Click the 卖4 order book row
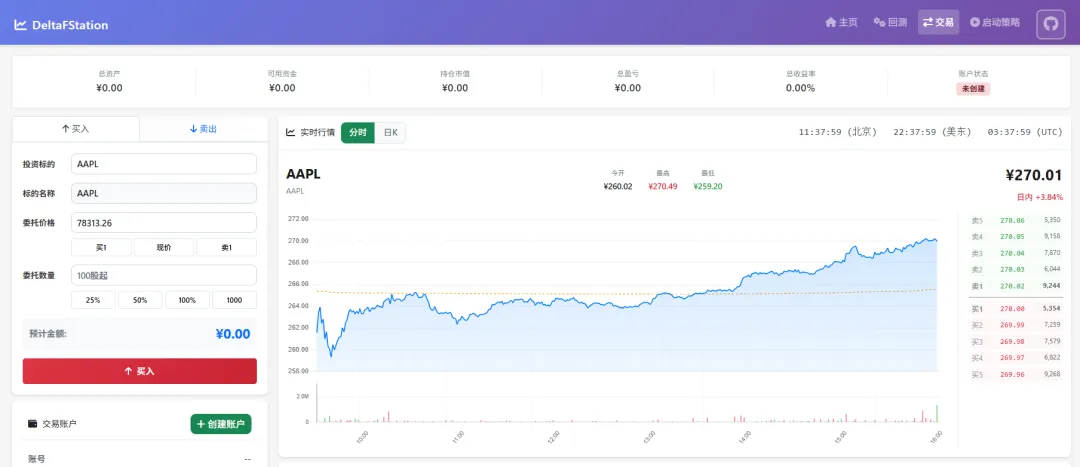Viewport: 1080px width, 467px height. tap(1016, 236)
